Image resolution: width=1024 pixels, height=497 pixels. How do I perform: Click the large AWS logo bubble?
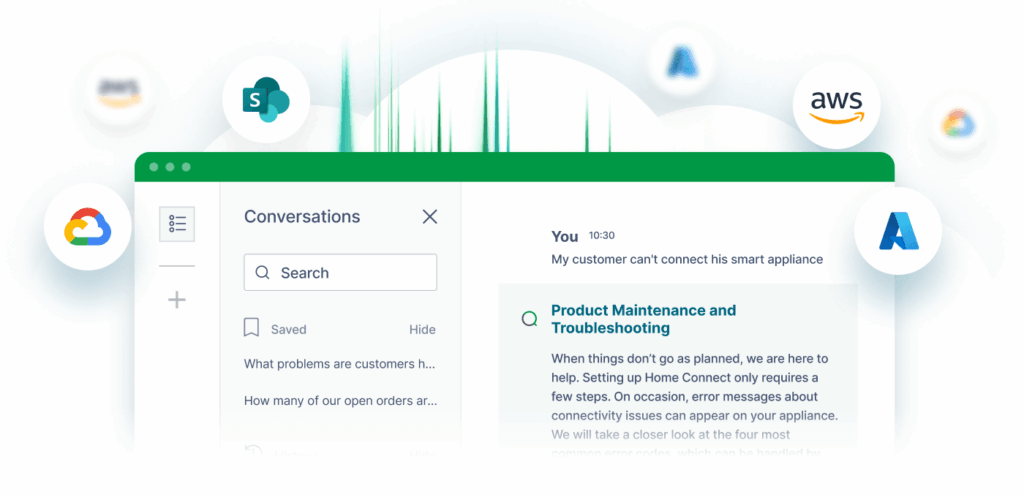click(x=837, y=105)
